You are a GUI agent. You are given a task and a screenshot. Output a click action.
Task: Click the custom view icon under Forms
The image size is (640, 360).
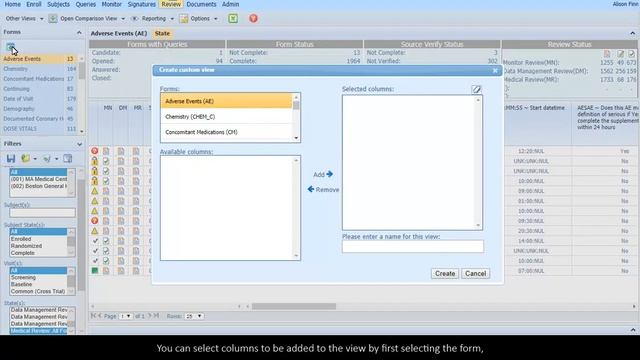(x=10, y=47)
